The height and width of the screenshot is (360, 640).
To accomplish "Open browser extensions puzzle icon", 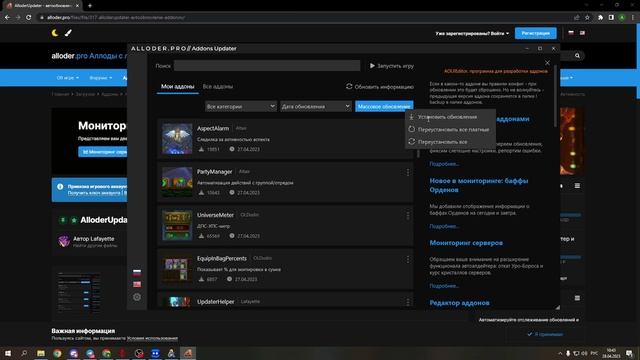I will pyautogui.click(x=600, y=18).
